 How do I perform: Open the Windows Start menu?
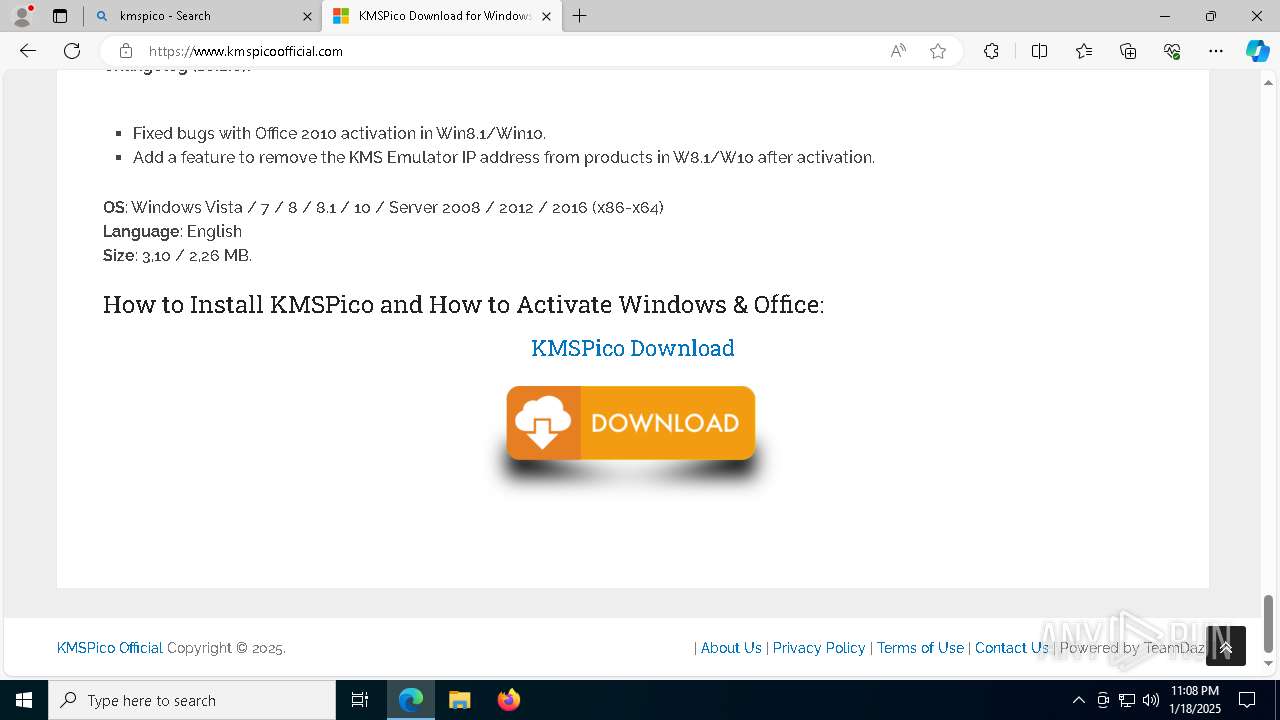(24, 700)
